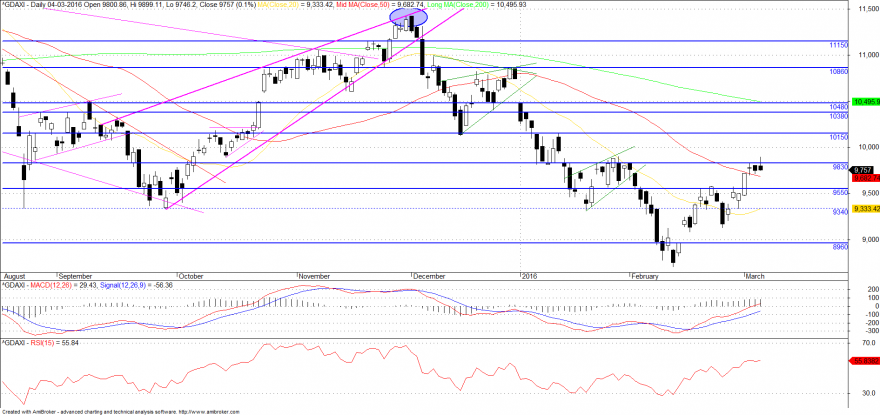Click the 200 MACD axis label
This screenshot has width=880, height=415.
873,289
